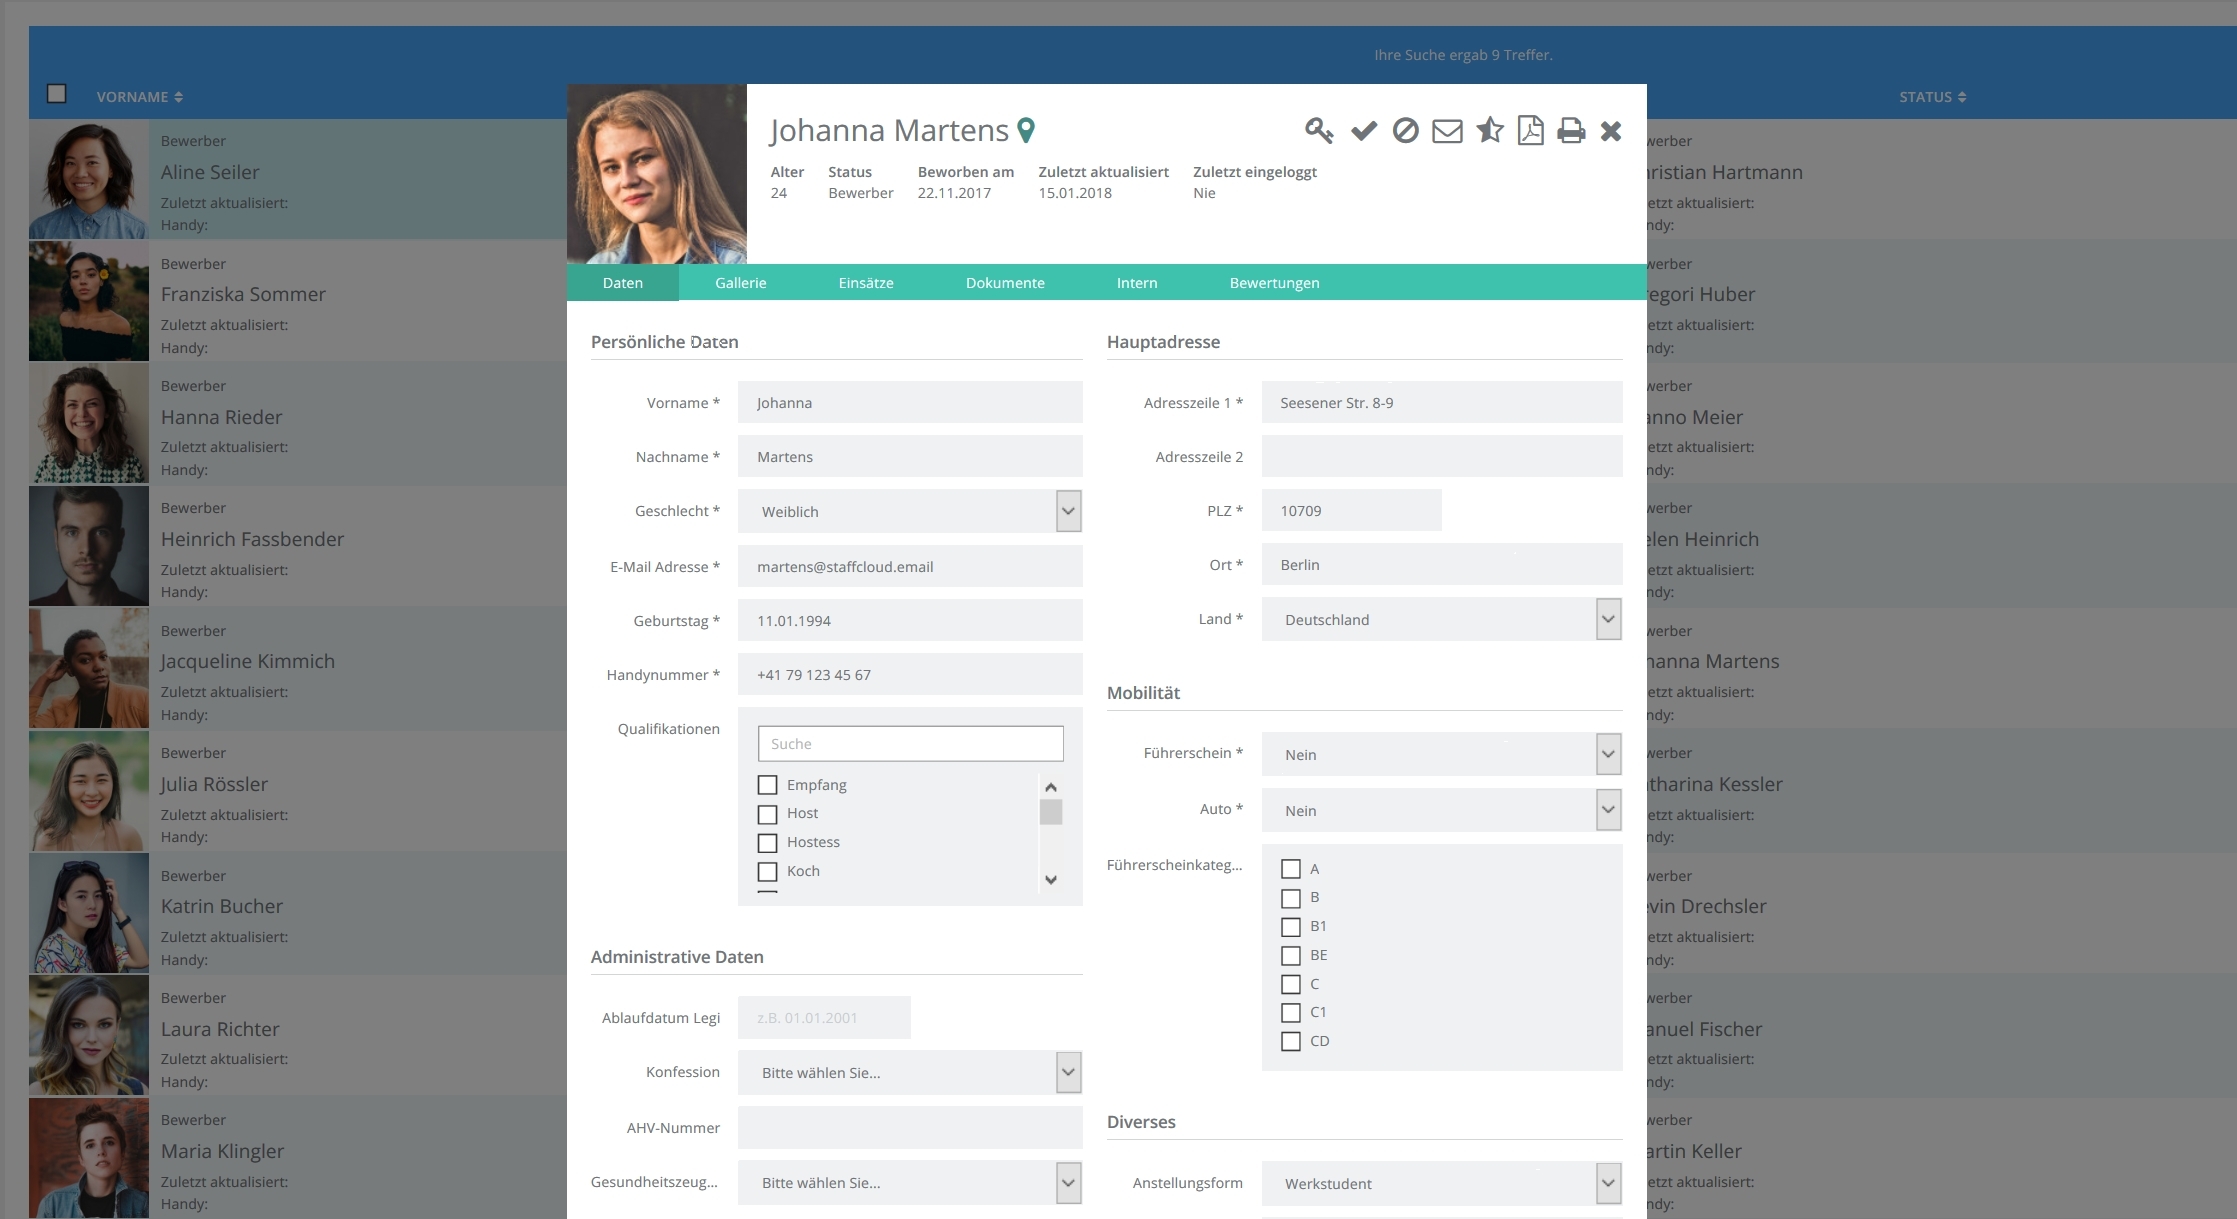Check the Hostess qualification checkbox
This screenshot has width=2237, height=1219.
(x=767, y=843)
